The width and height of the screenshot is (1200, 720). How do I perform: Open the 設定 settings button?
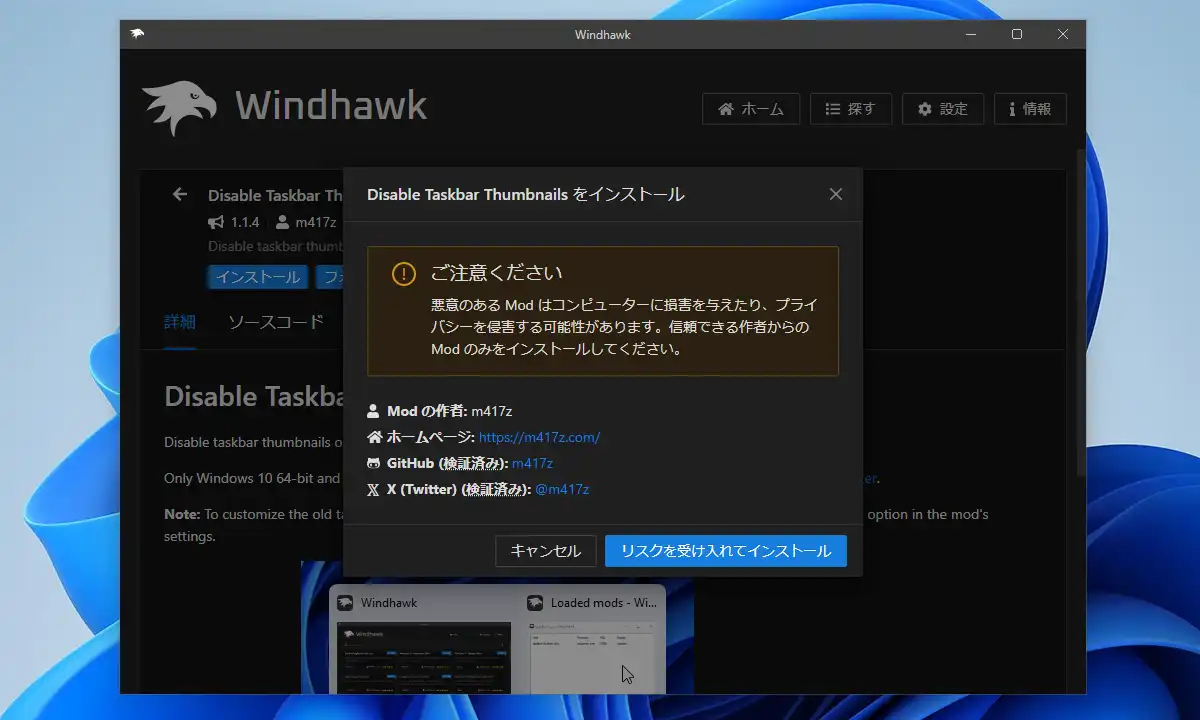(943, 109)
